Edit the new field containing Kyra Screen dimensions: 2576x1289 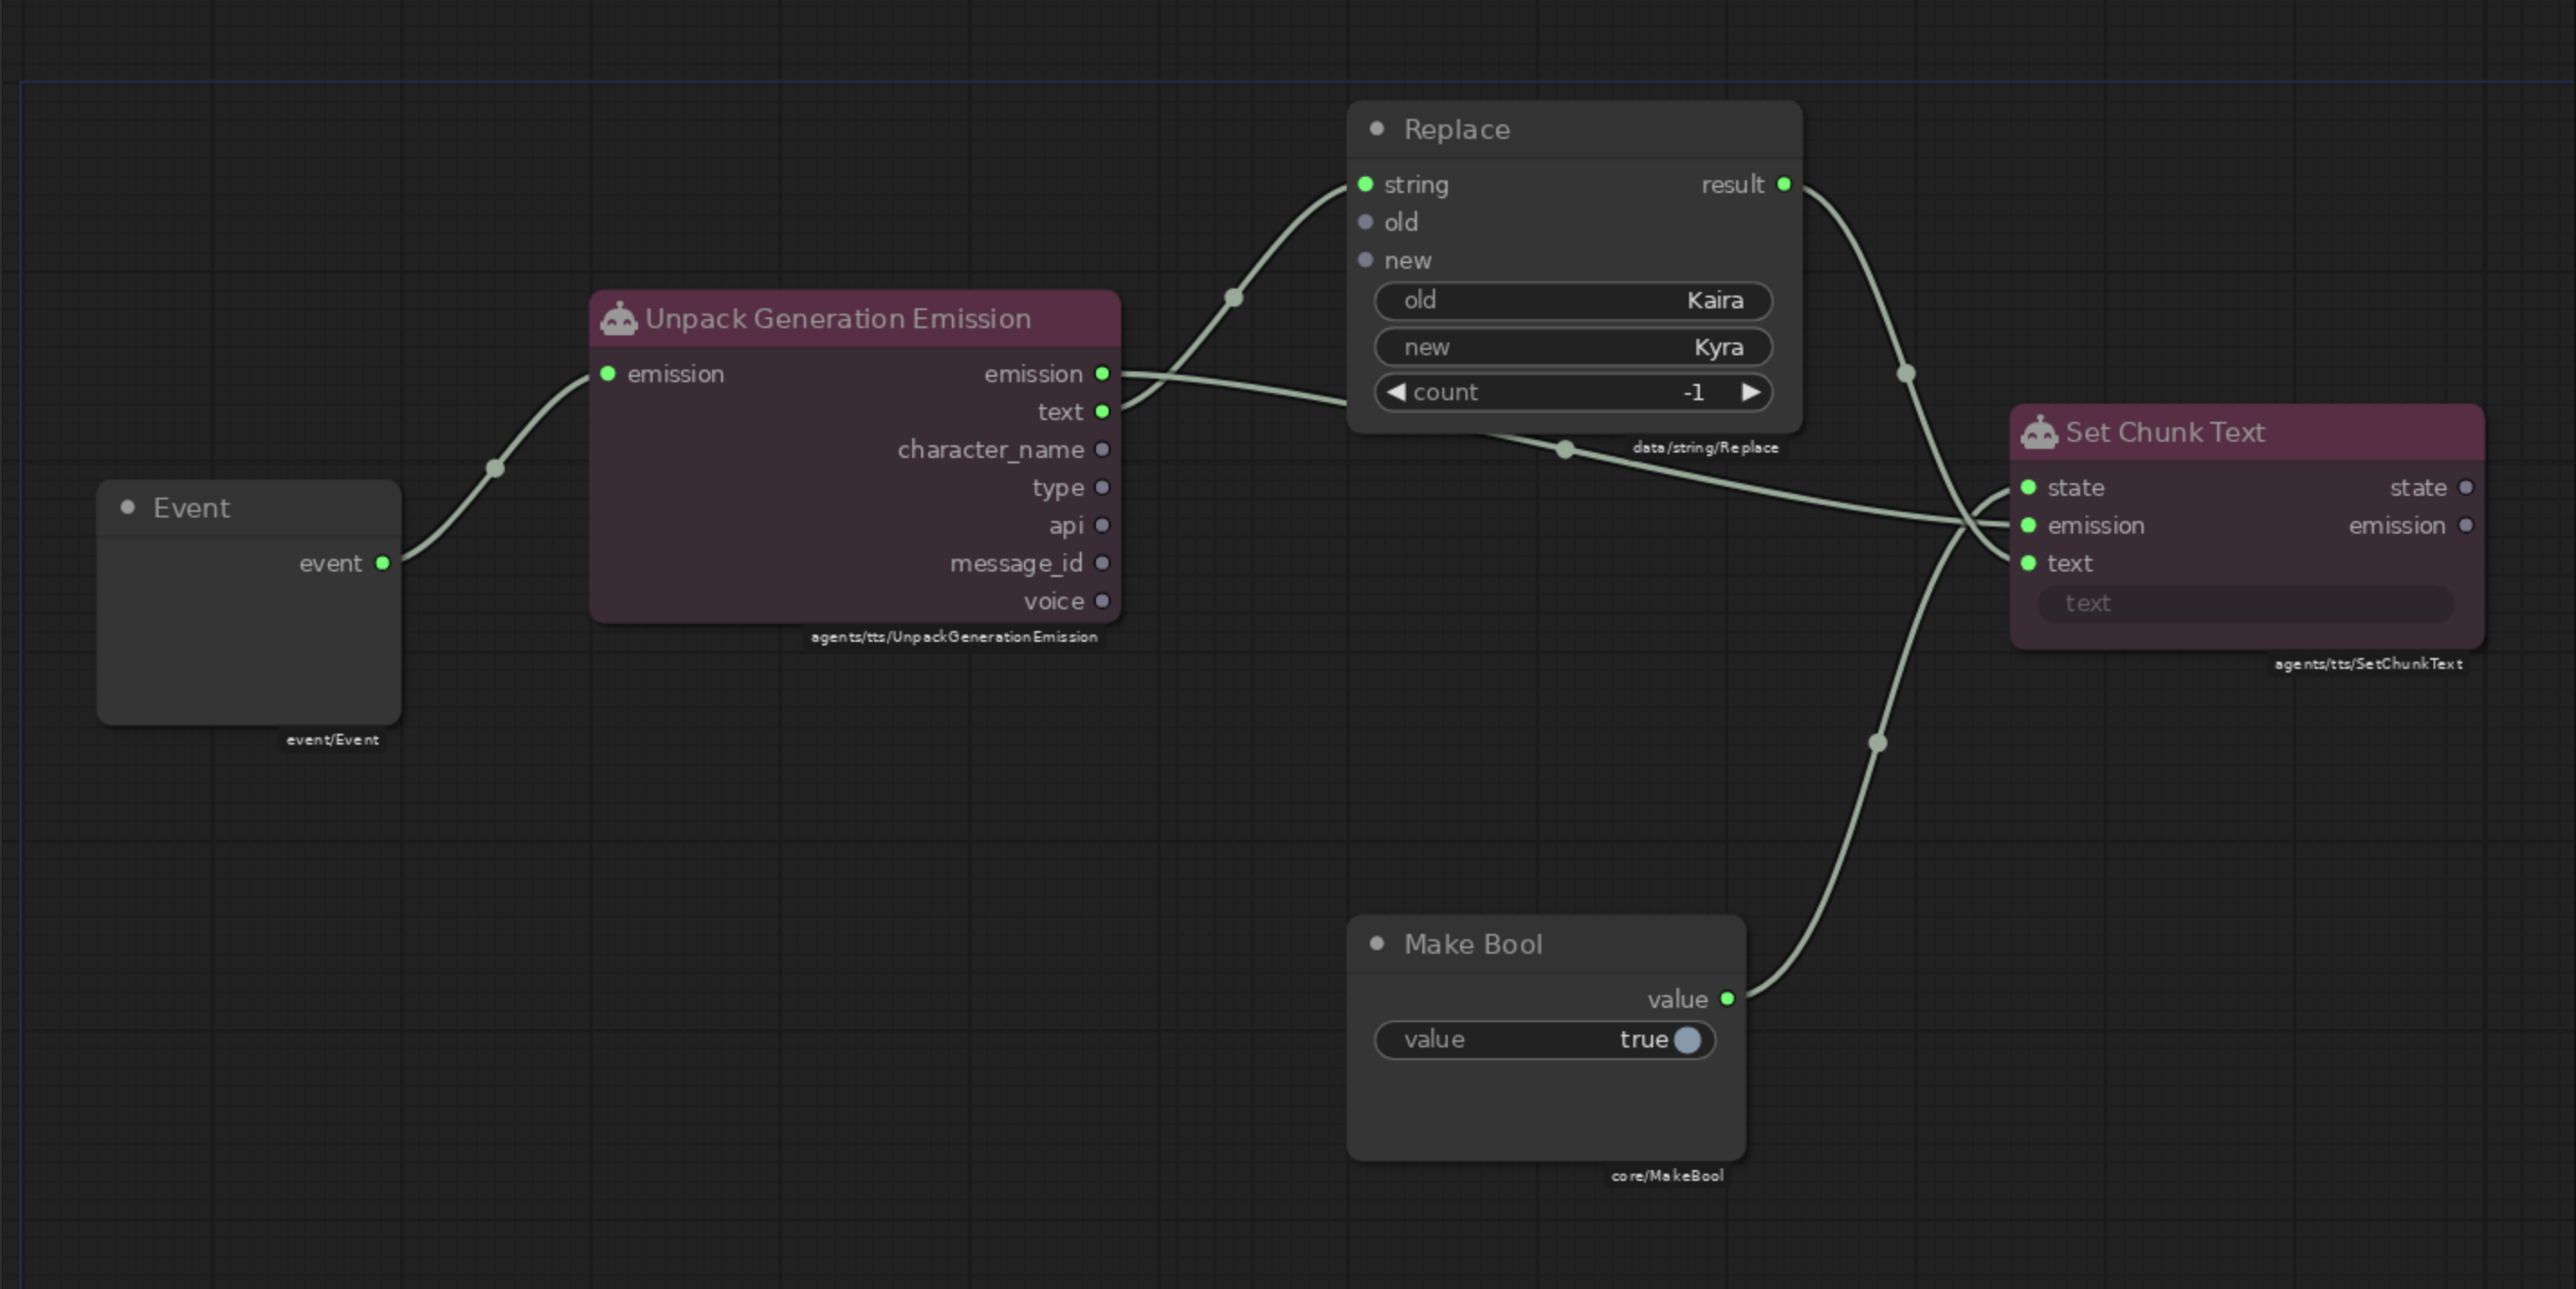point(1573,347)
